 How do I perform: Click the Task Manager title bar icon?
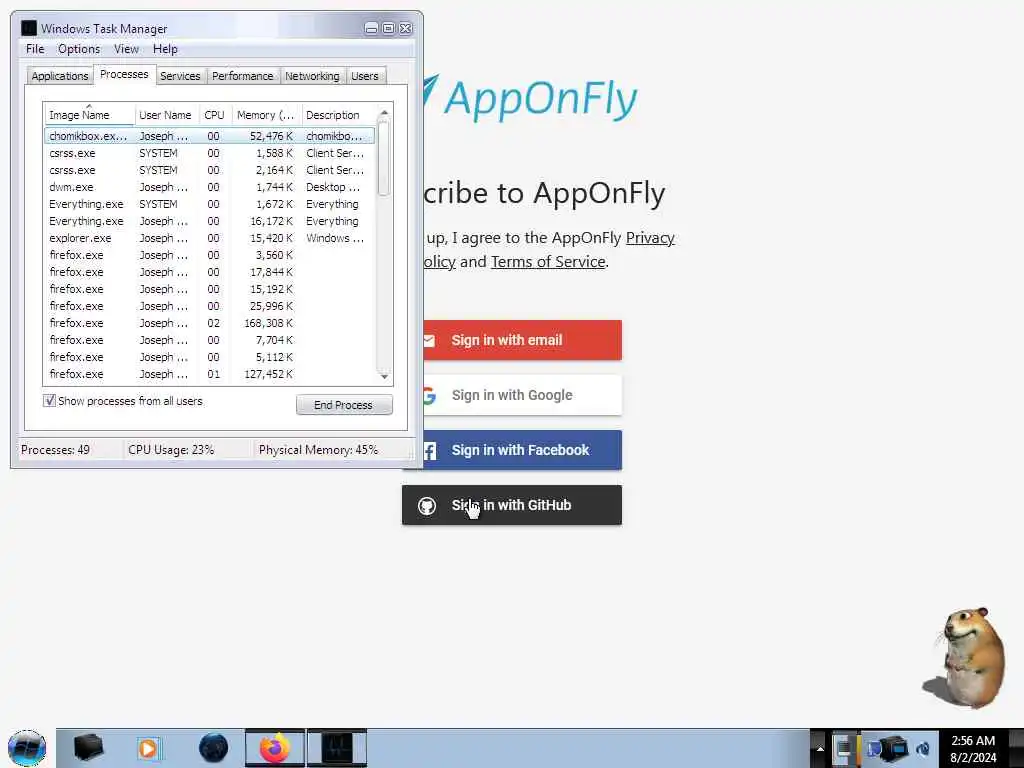point(29,28)
